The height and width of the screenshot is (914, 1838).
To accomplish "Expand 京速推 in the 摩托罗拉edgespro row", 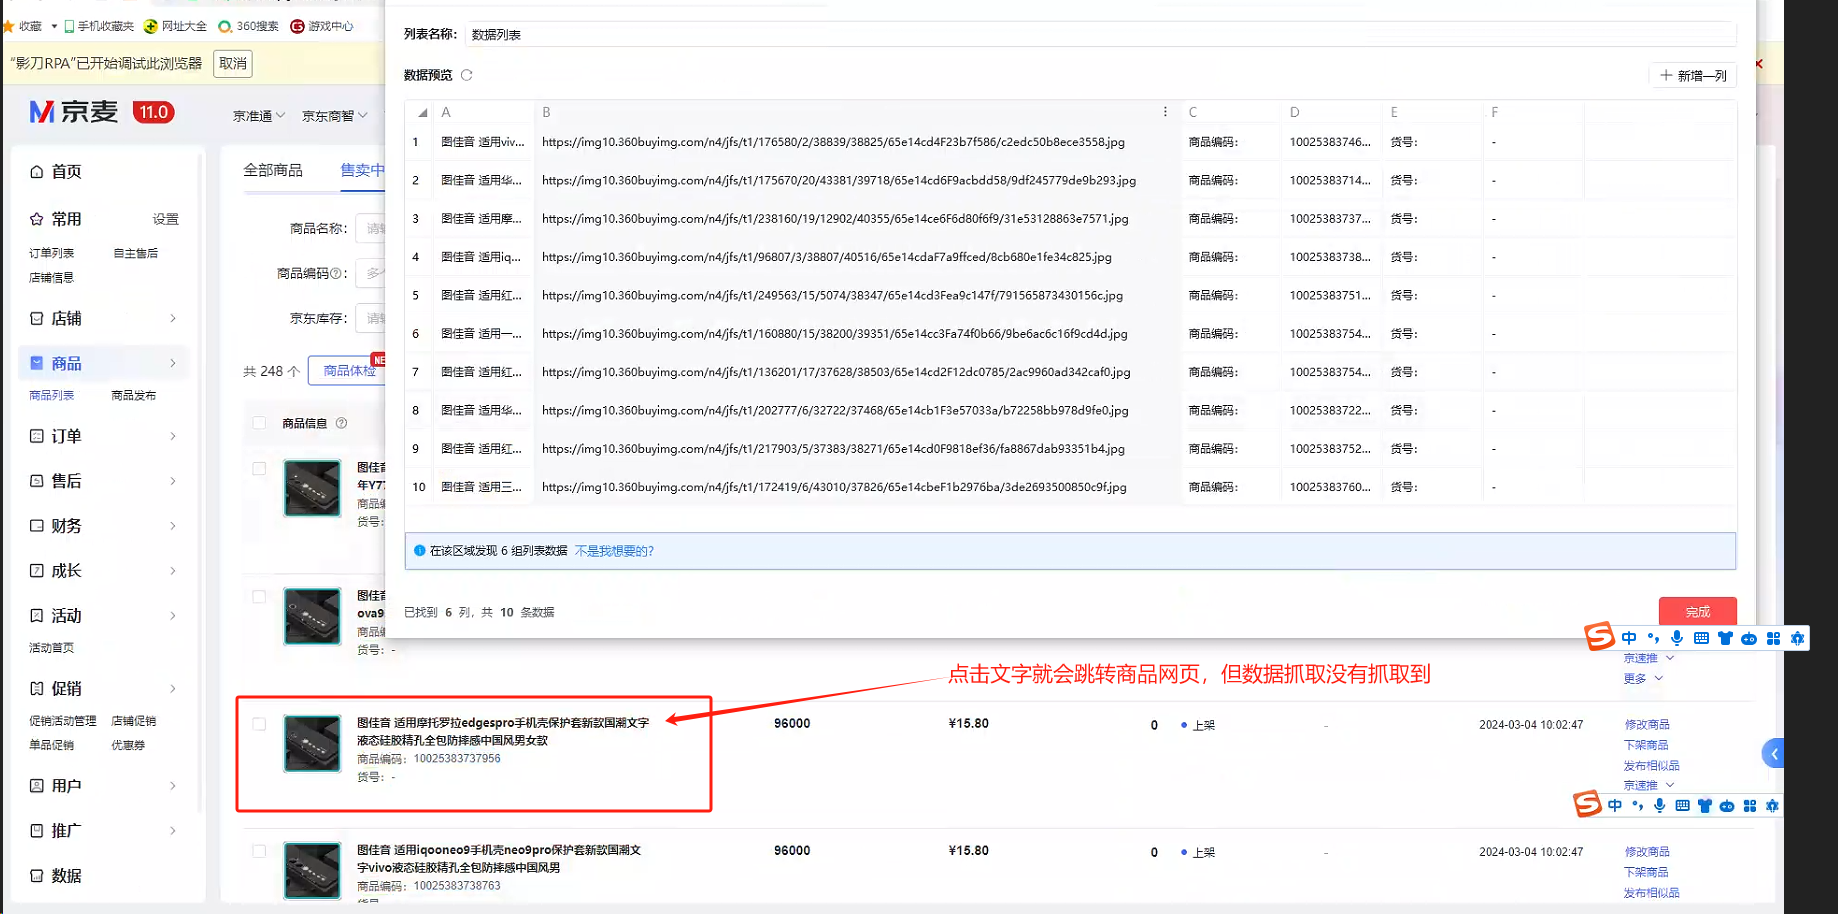I will coord(1648,785).
